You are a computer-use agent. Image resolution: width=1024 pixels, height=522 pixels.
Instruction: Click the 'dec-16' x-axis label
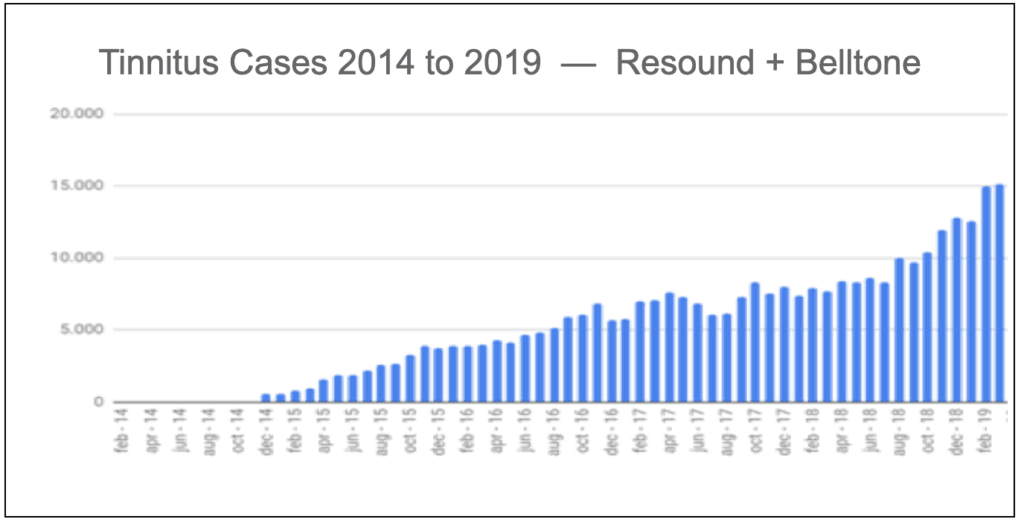click(613, 431)
